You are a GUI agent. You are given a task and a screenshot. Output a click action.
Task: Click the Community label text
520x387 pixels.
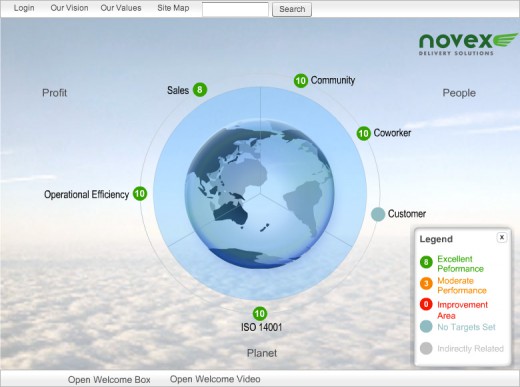click(333, 80)
